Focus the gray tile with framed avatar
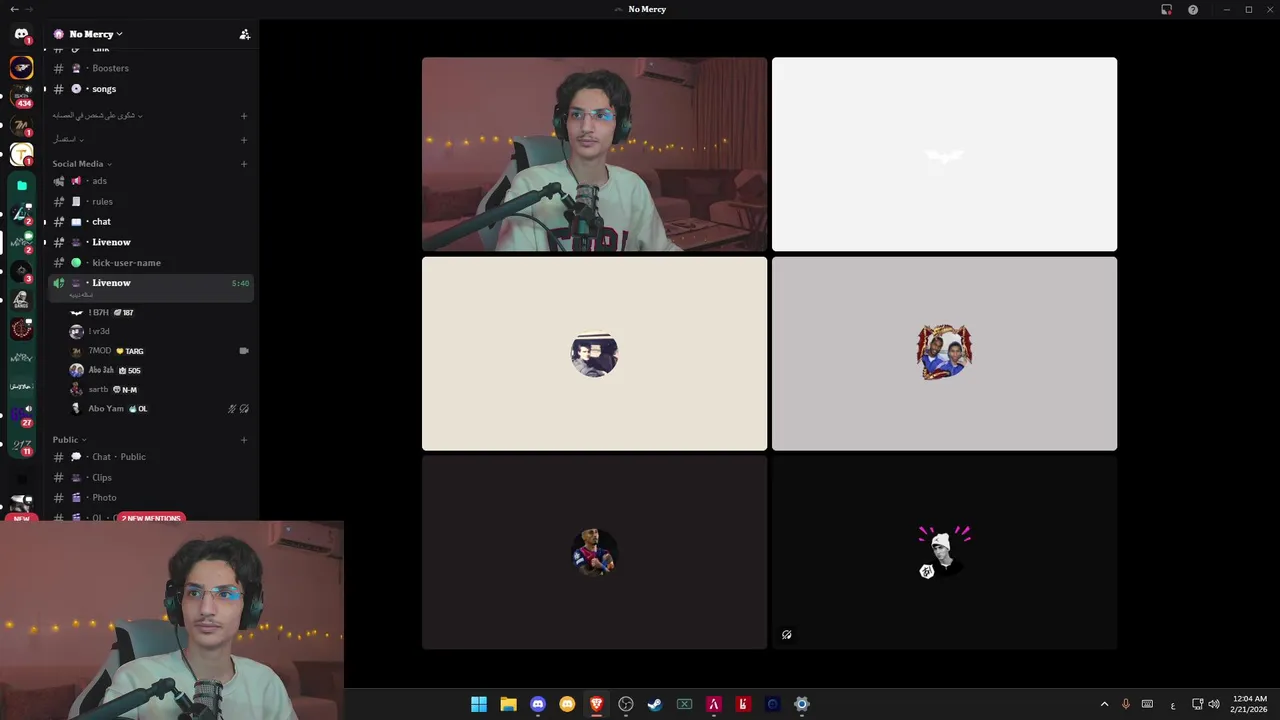The height and width of the screenshot is (720, 1280). pos(944,353)
